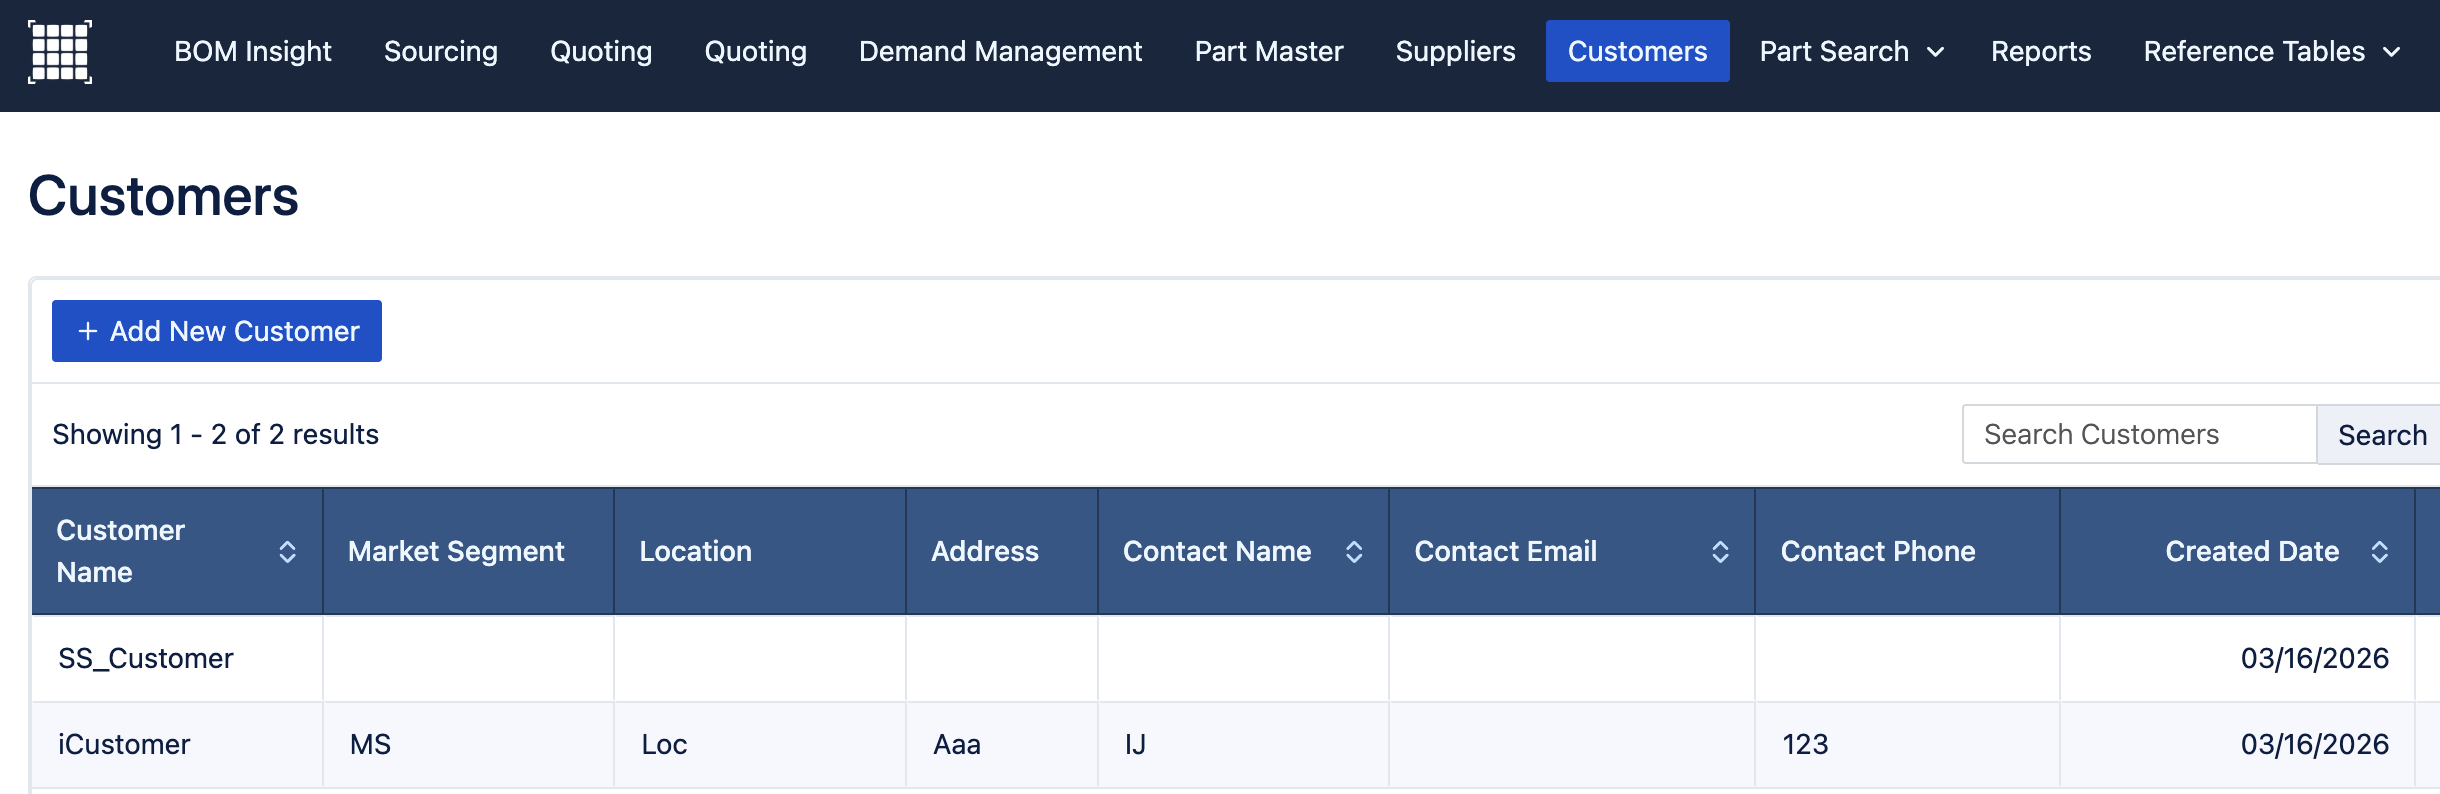Open the SS_Customer row
Screen dimensions: 2440x794
click(146, 658)
